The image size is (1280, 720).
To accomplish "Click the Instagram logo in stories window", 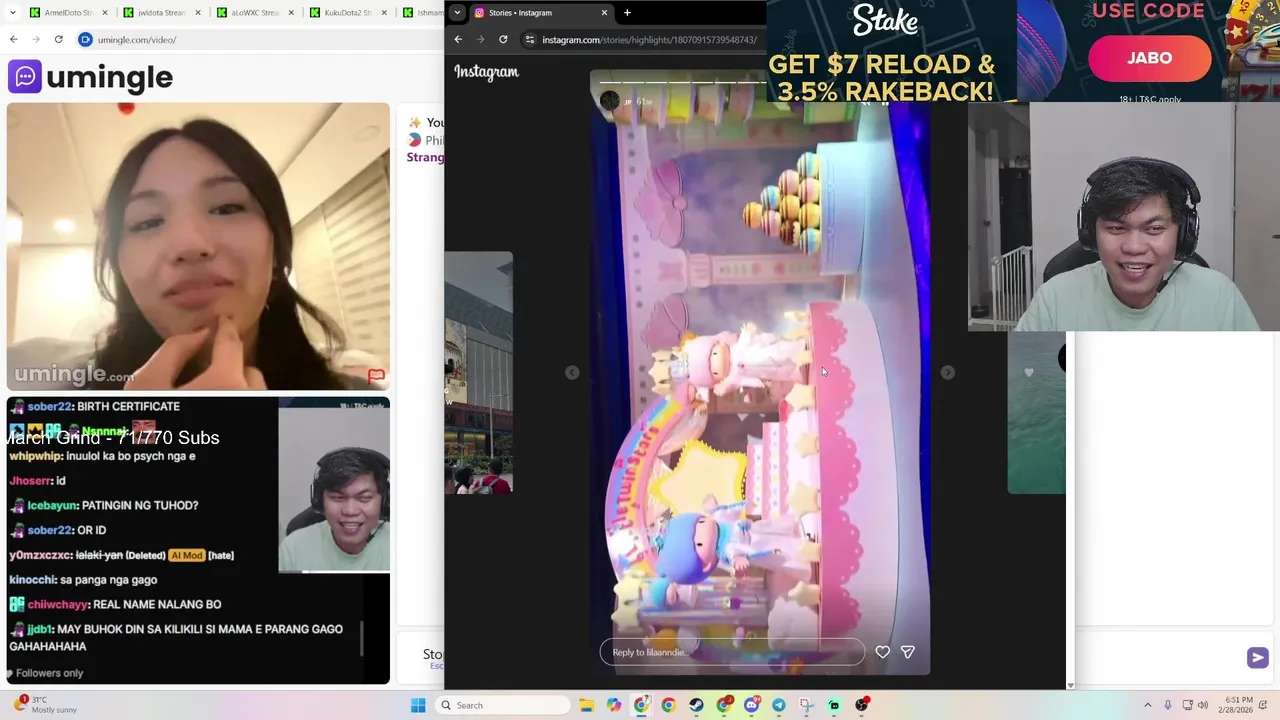I will click(x=486, y=72).
